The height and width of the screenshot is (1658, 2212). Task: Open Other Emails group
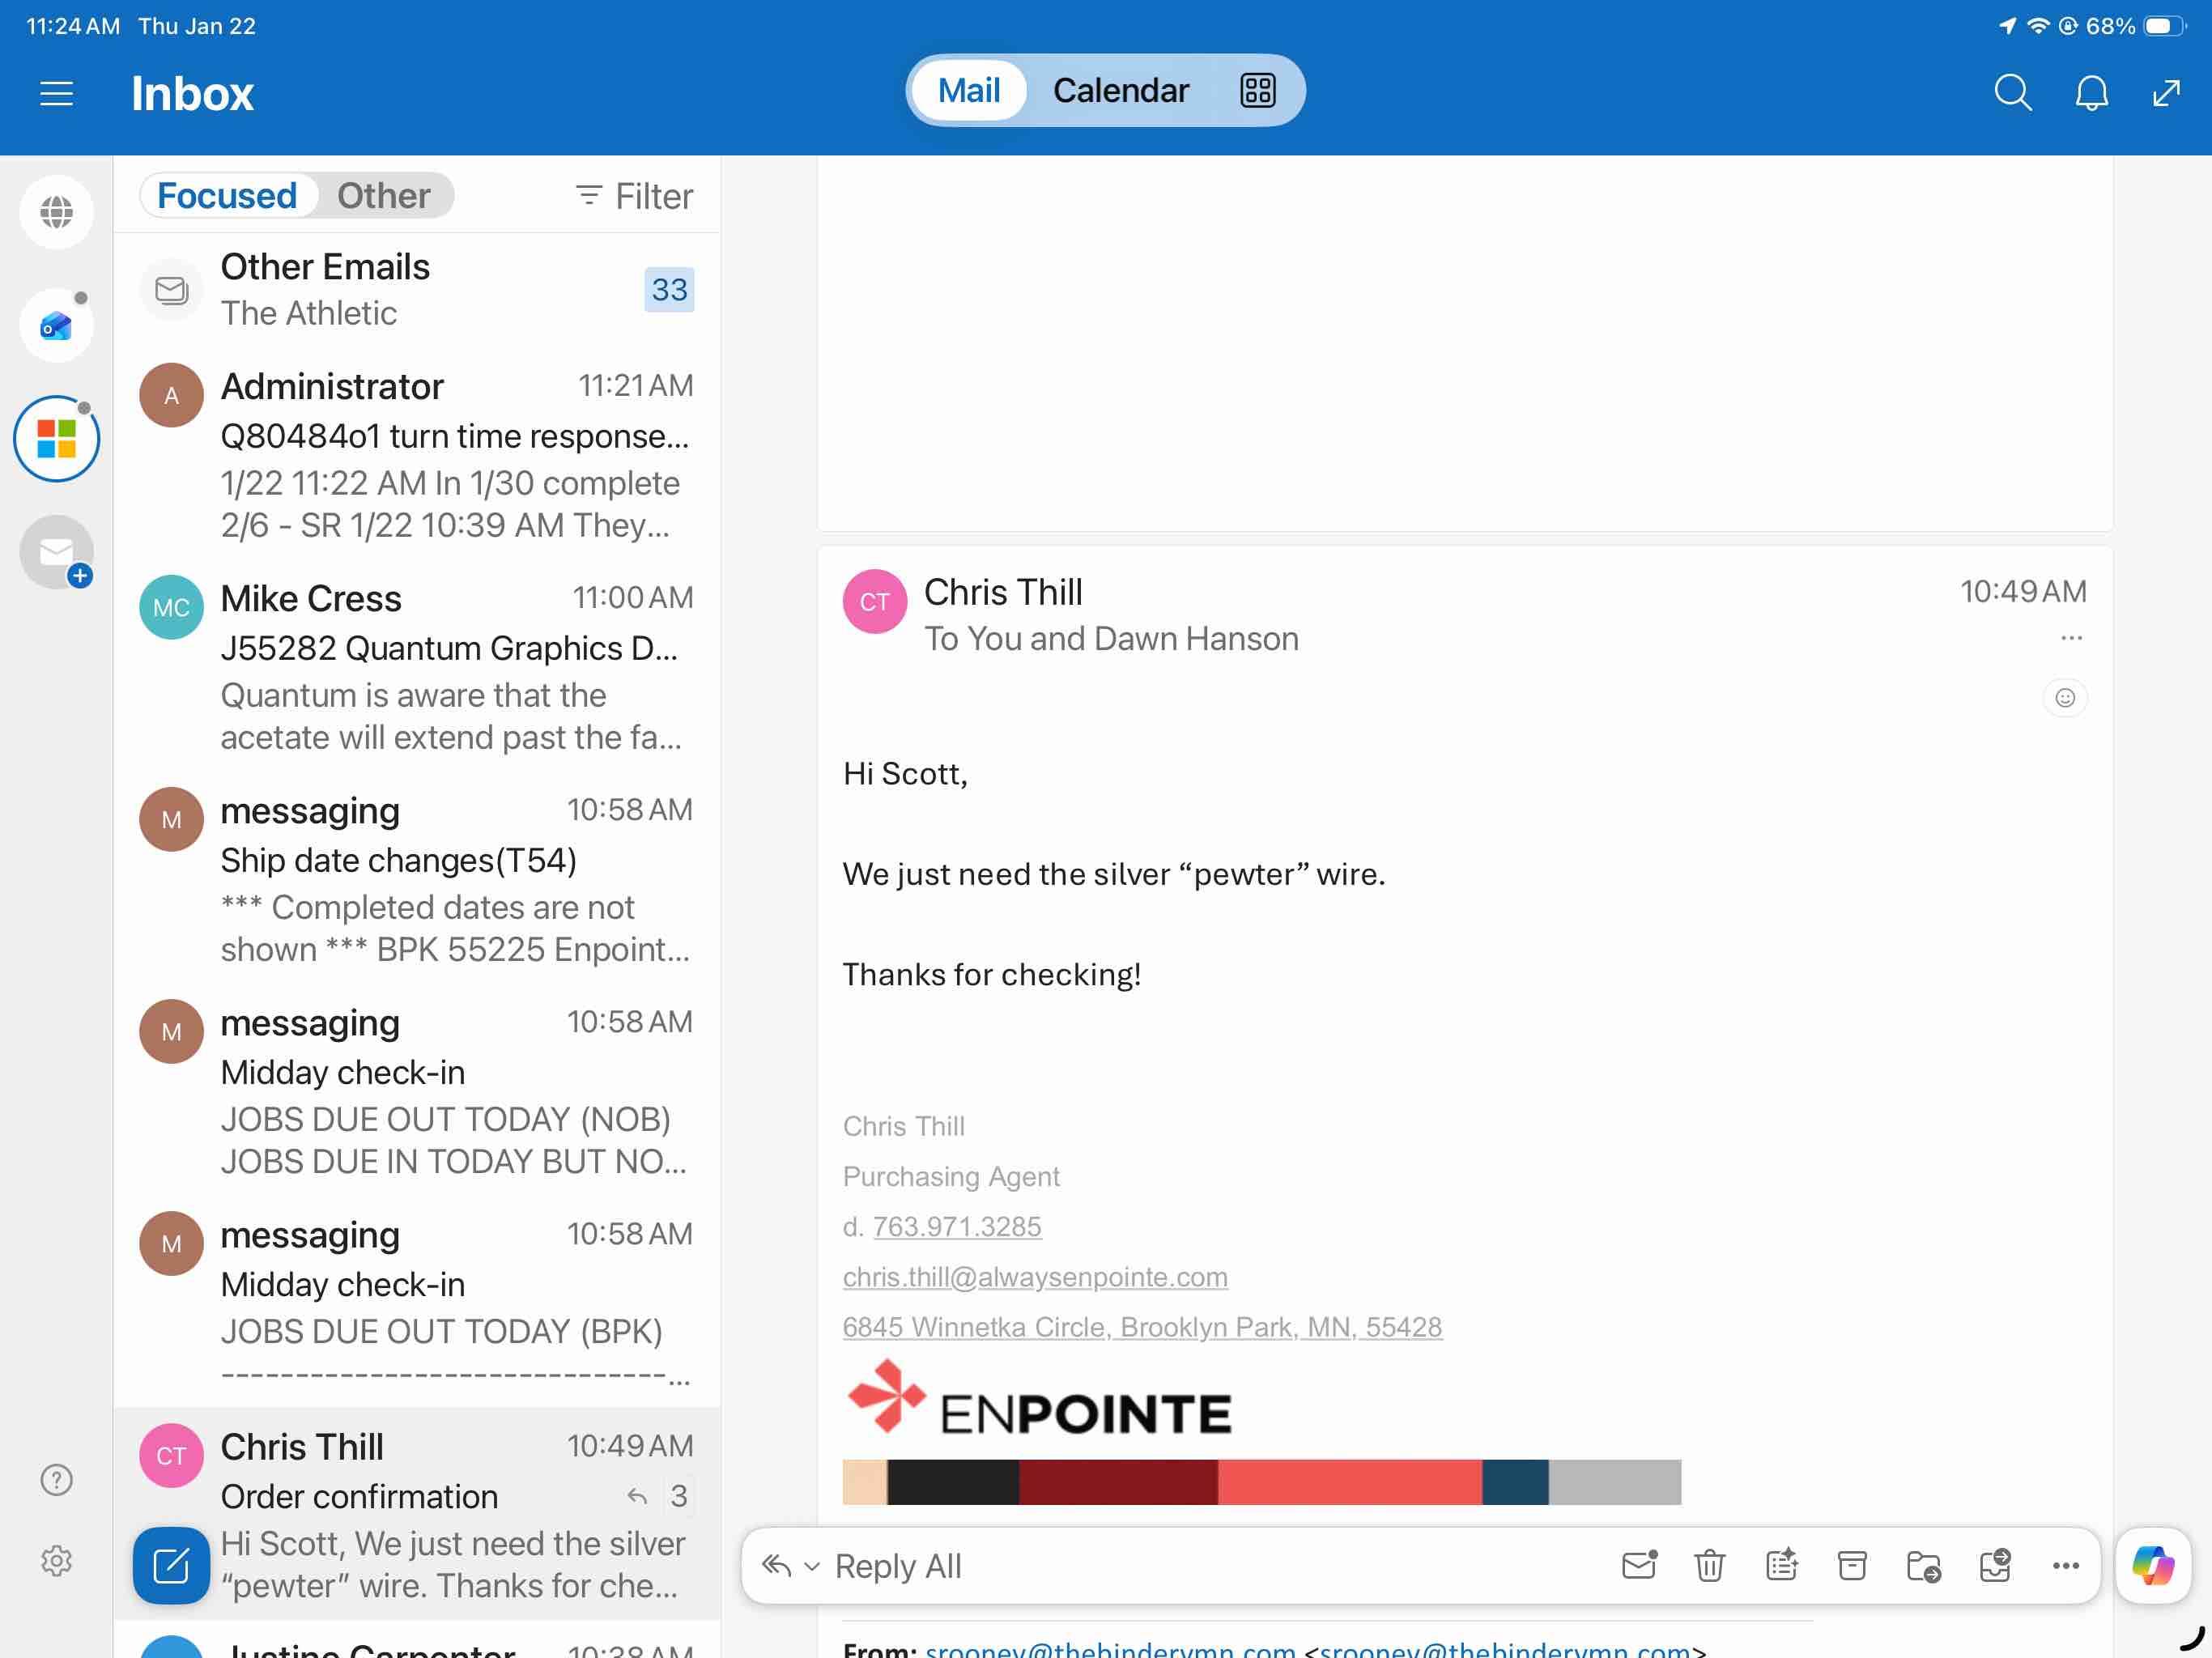pos(416,290)
